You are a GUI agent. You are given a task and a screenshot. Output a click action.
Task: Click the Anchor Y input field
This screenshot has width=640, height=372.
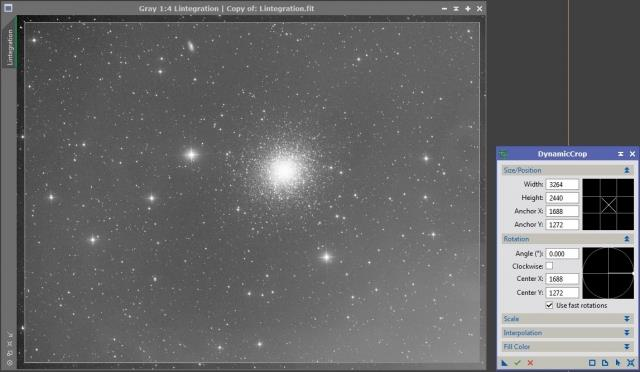(562, 225)
